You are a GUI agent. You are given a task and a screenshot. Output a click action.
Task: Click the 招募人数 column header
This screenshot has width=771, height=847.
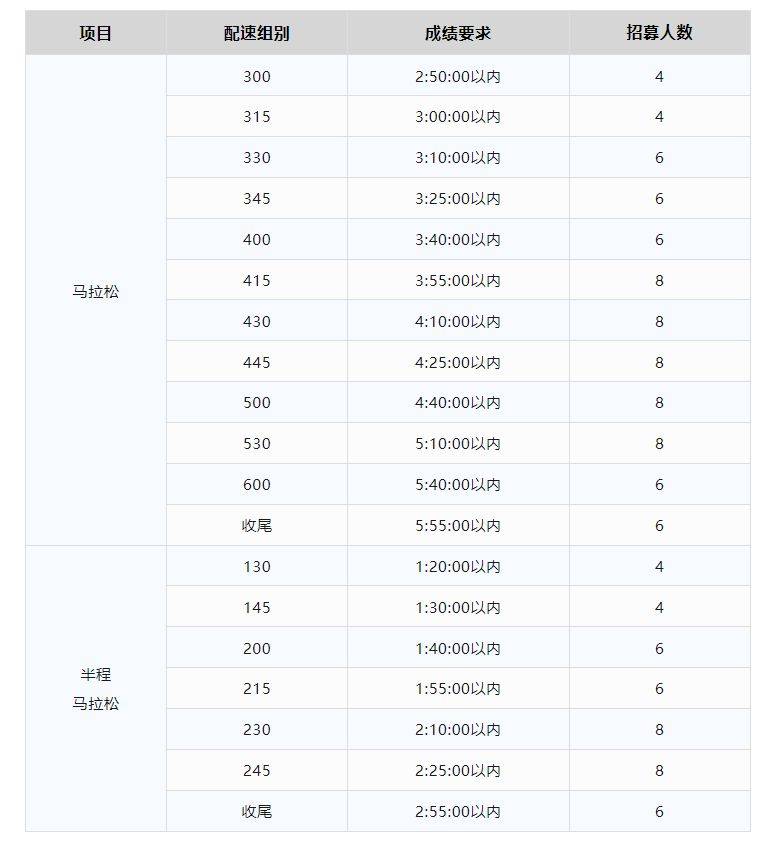click(659, 33)
